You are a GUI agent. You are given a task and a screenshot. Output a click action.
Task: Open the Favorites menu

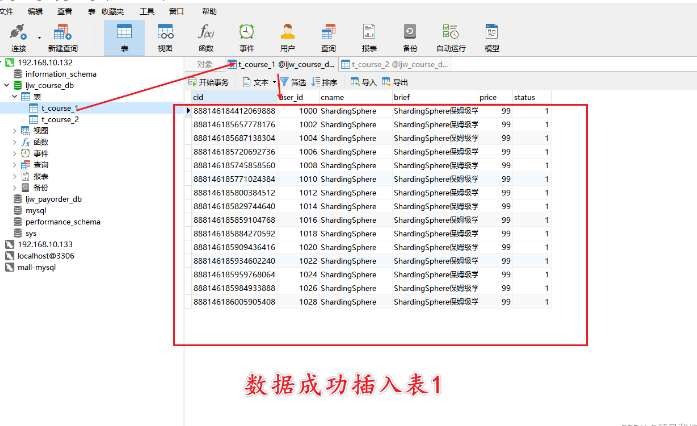click(112, 11)
